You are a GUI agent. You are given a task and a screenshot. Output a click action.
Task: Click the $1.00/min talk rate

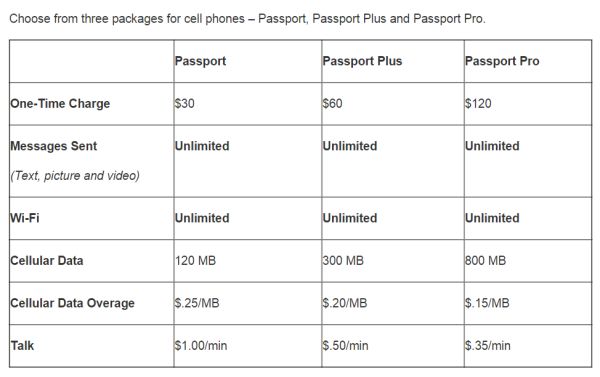click(201, 345)
